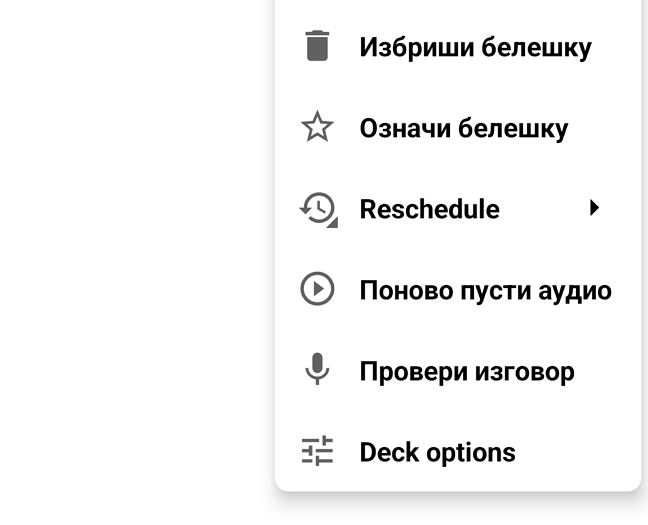The height and width of the screenshot is (525, 648).
Task: Select "Поново пусти аудио" menu entry
Action: 485,290
